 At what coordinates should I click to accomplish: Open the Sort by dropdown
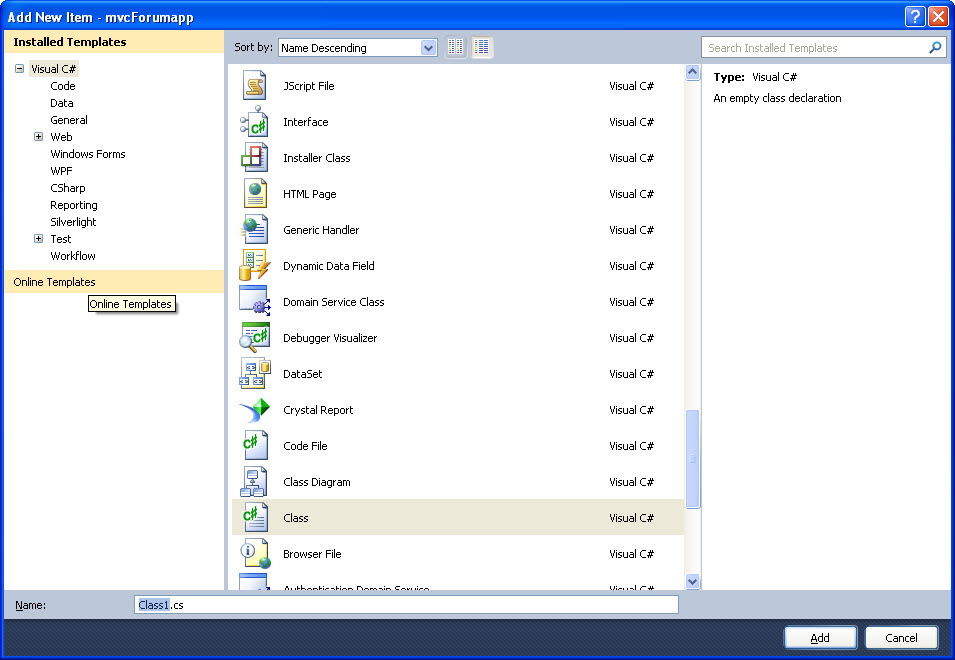(429, 47)
